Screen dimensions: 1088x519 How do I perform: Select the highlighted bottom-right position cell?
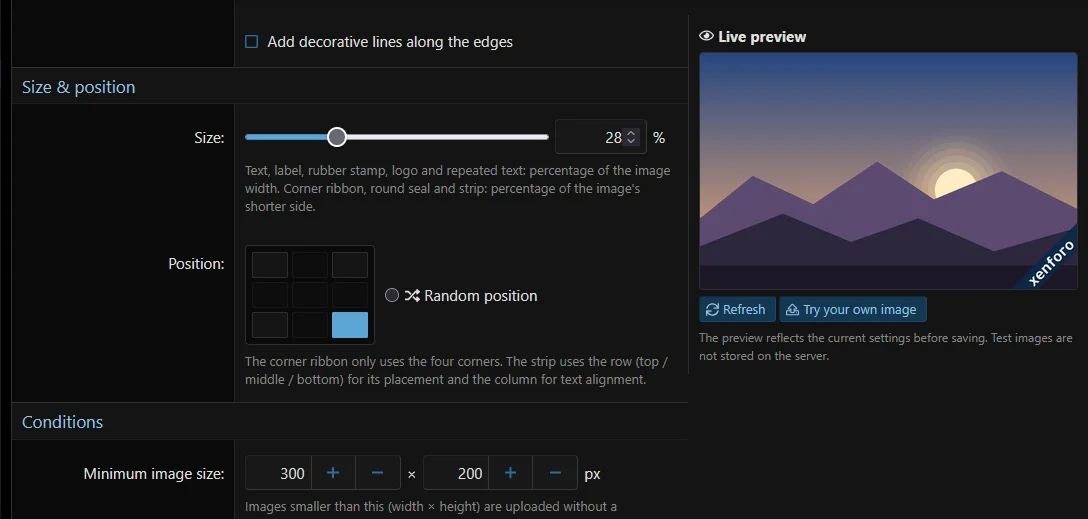pos(350,325)
